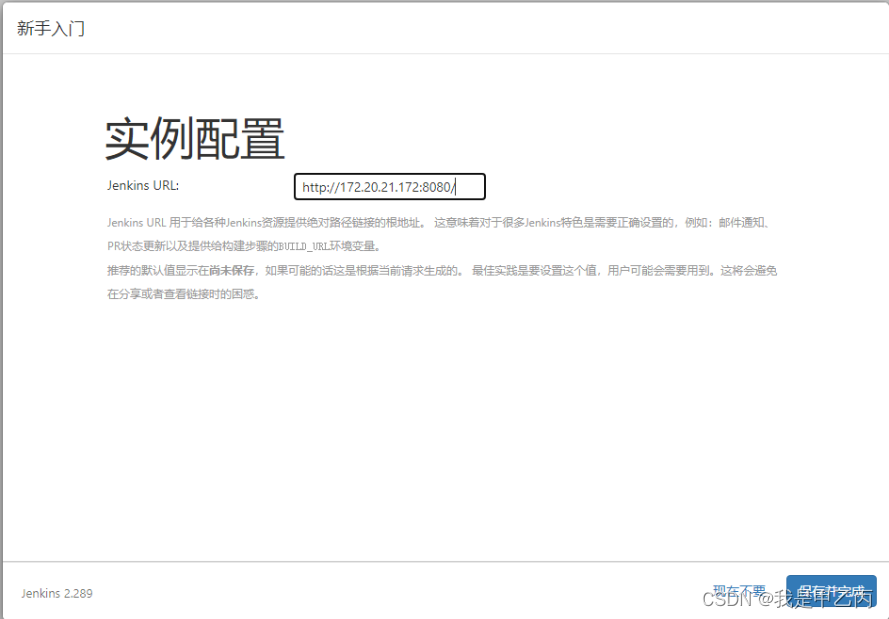889x619 pixels.
Task: Click the 保存并完成 (Save and Finish) button
Action: (831, 592)
